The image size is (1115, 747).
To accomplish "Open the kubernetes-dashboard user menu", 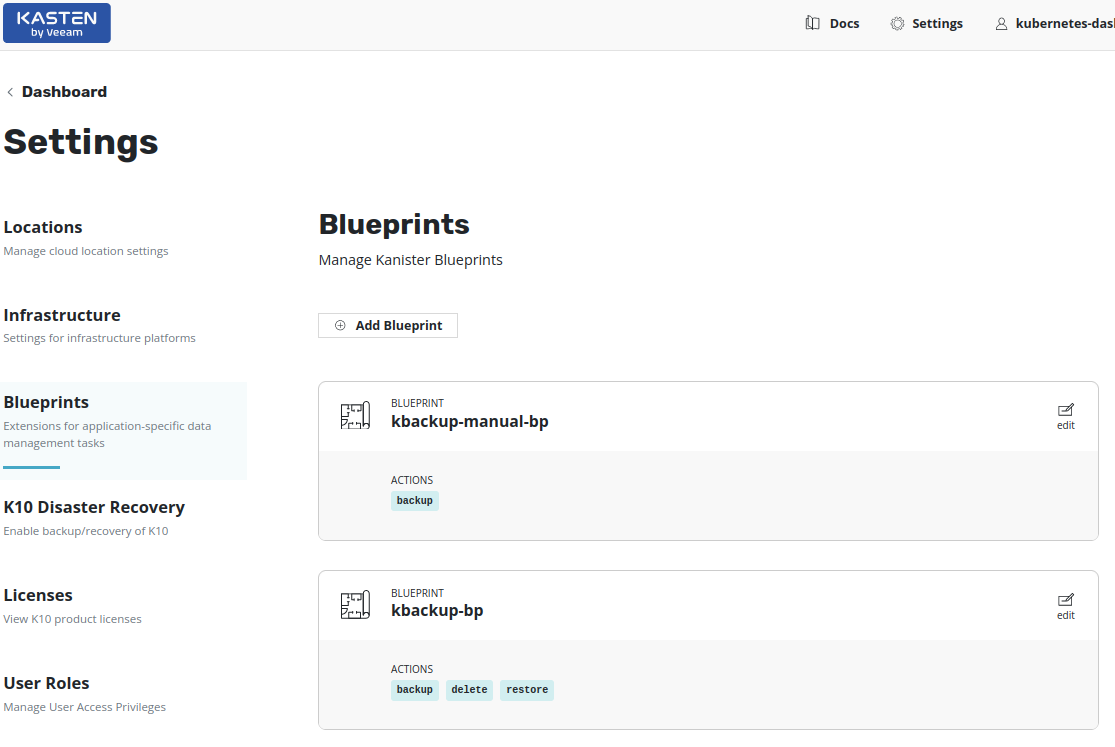I will coord(1055,24).
